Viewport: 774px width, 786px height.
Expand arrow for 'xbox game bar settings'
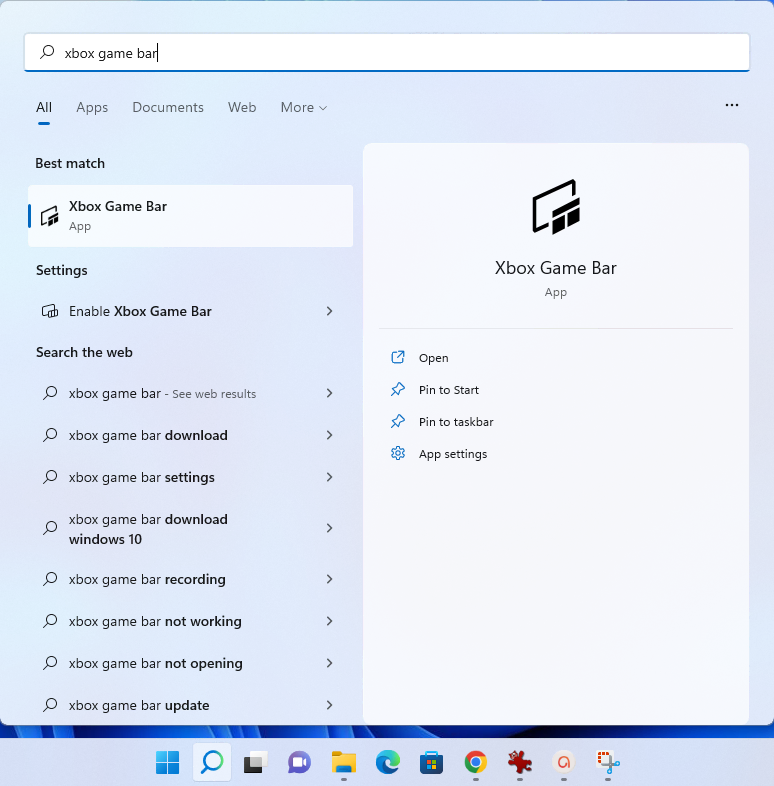329,477
